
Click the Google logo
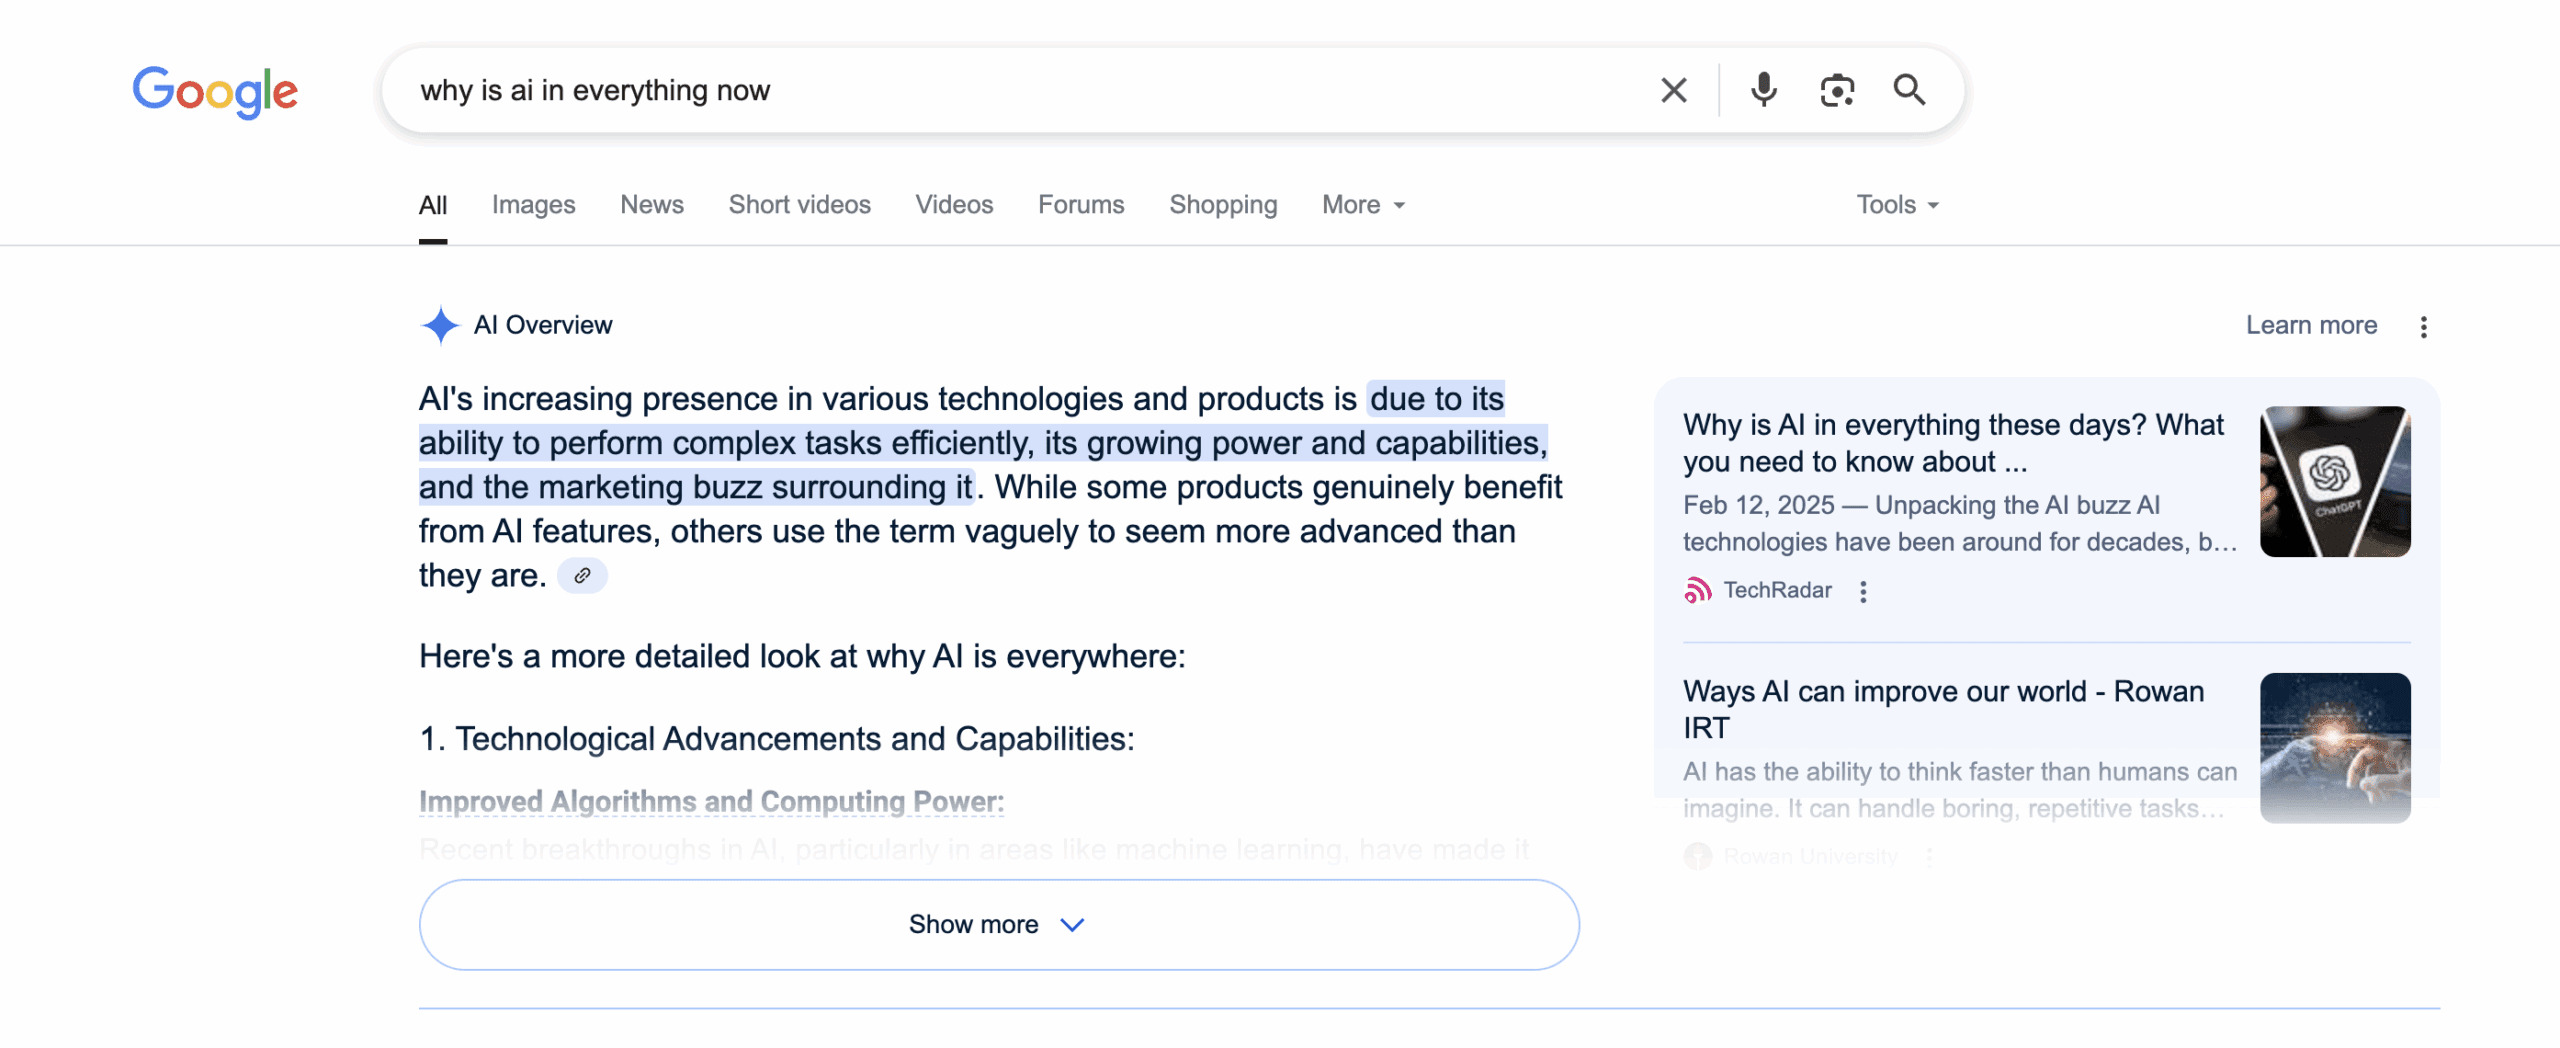click(215, 91)
